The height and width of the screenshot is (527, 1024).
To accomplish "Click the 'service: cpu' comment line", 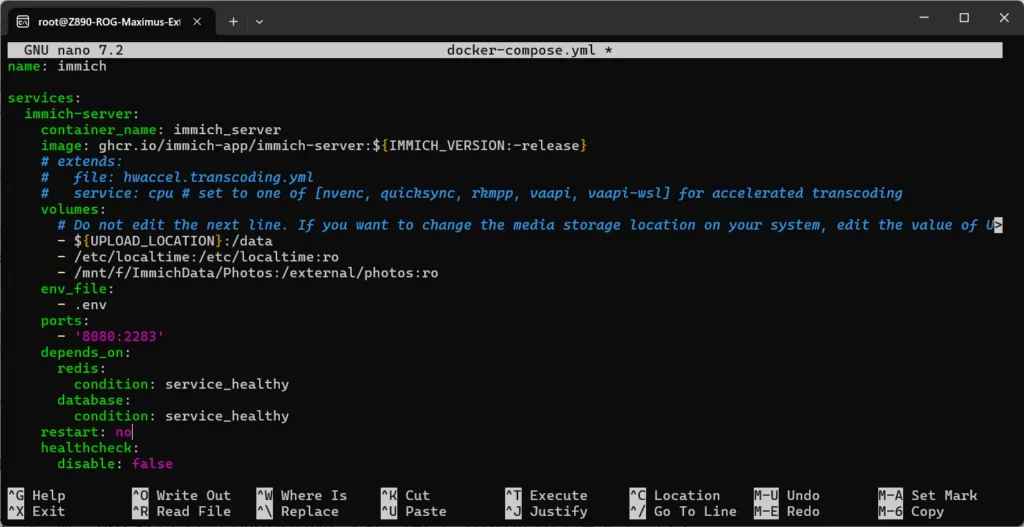I will (x=472, y=193).
